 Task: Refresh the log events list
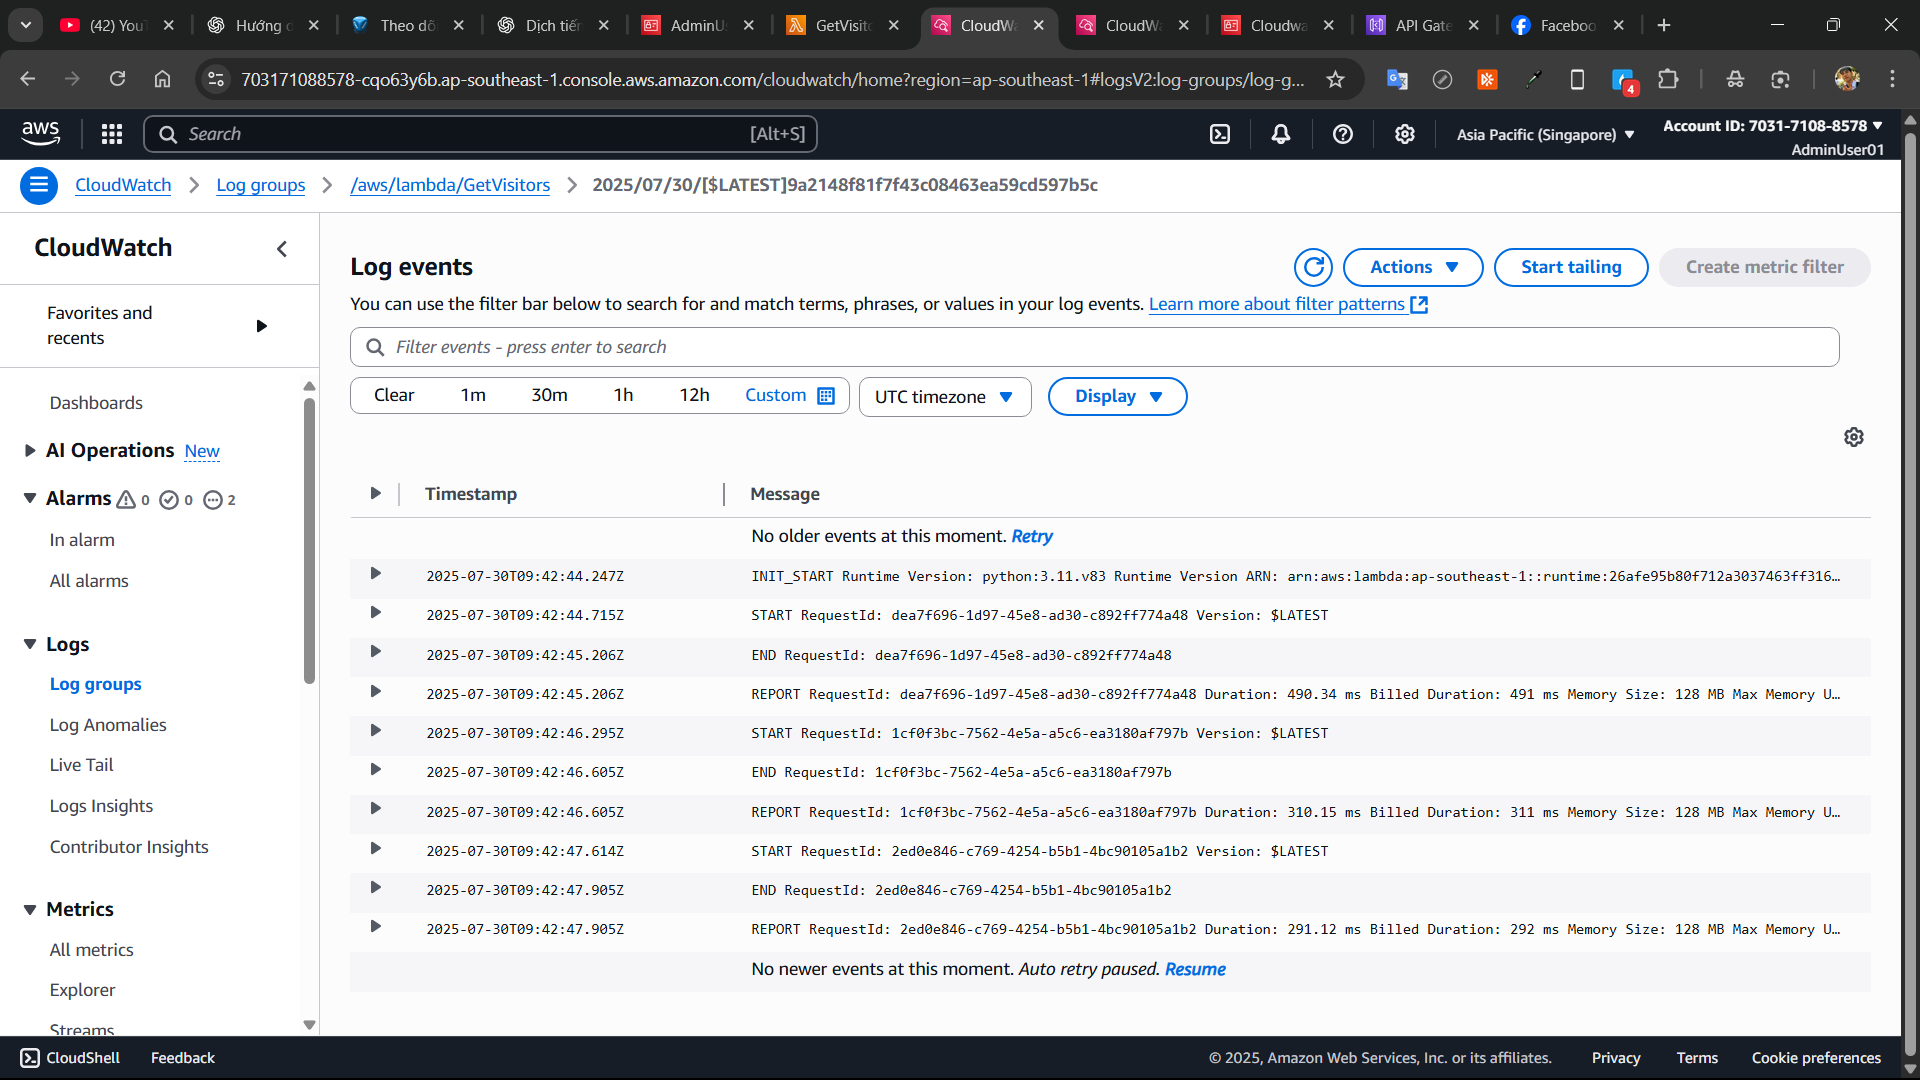click(1313, 267)
